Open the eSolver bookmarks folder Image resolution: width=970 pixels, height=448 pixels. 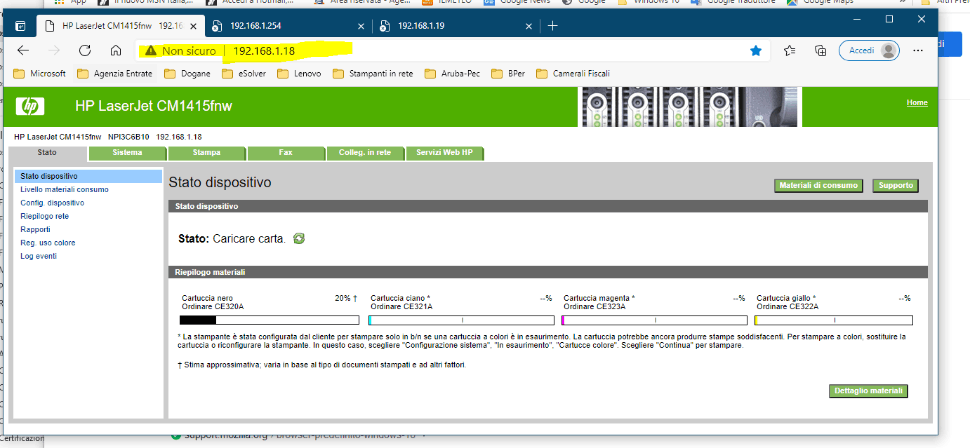pos(244,74)
